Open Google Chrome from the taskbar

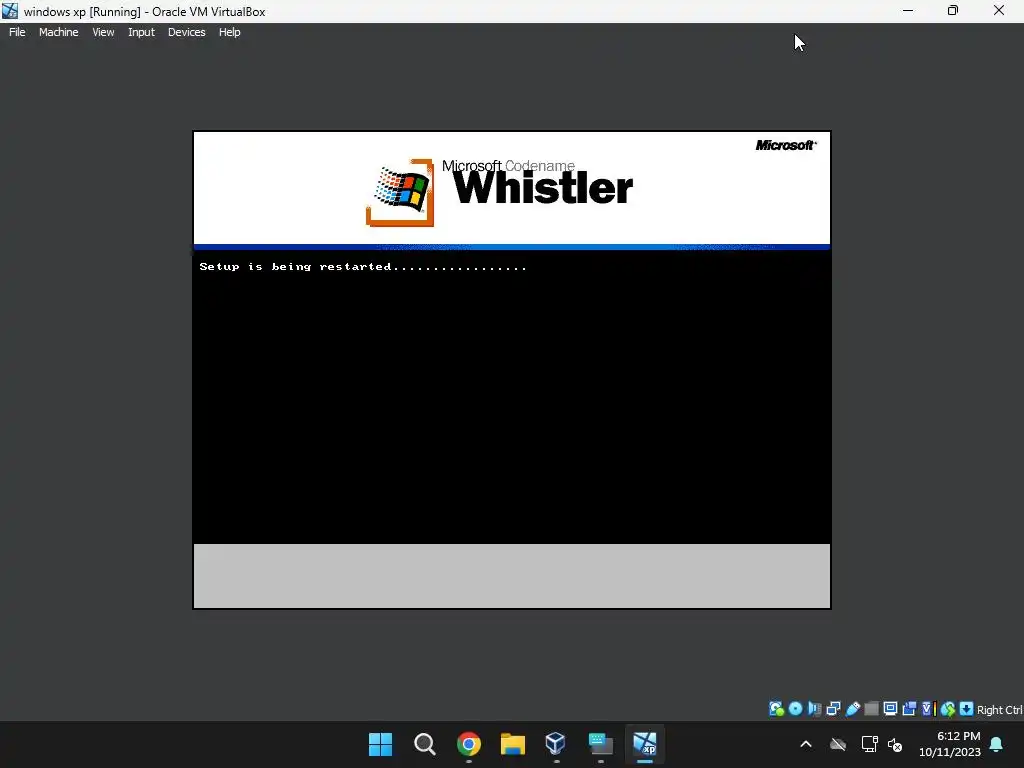click(468, 743)
